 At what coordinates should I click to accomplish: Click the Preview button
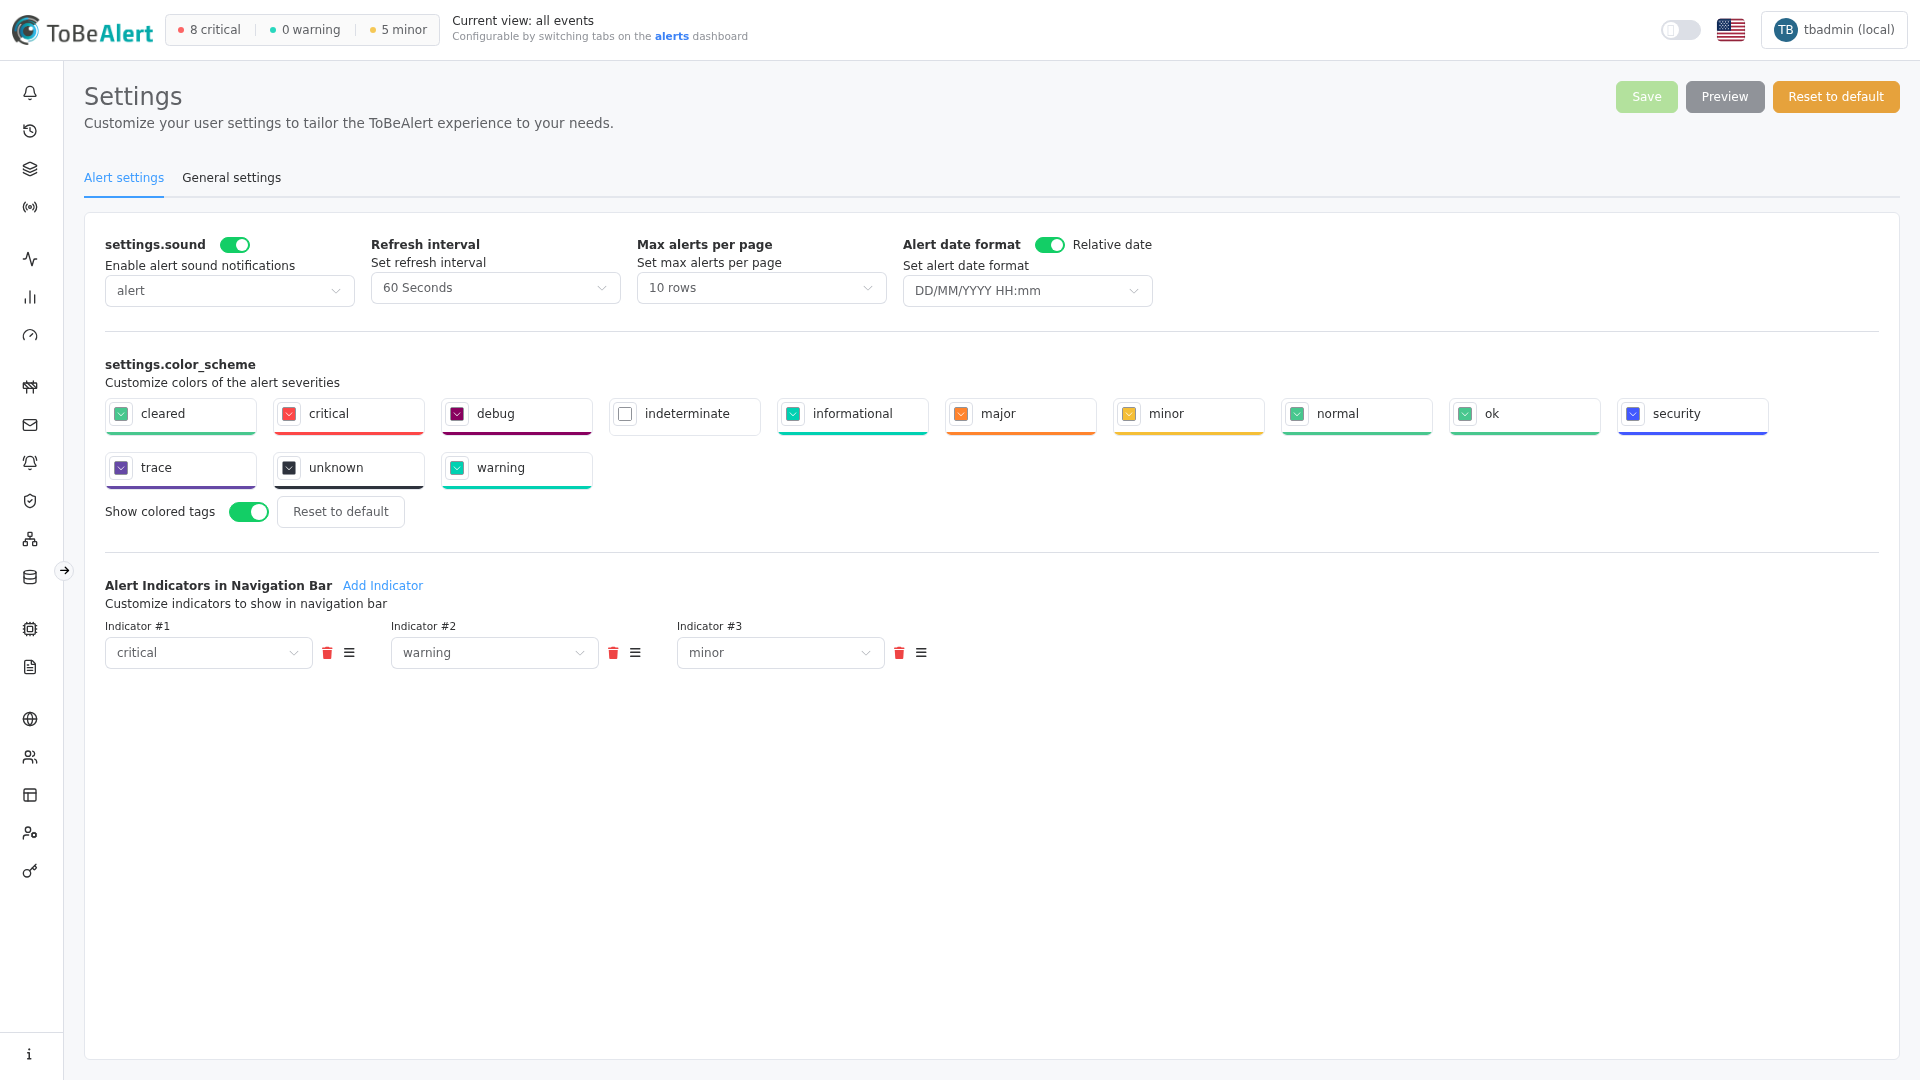[x=1725, y=97]
